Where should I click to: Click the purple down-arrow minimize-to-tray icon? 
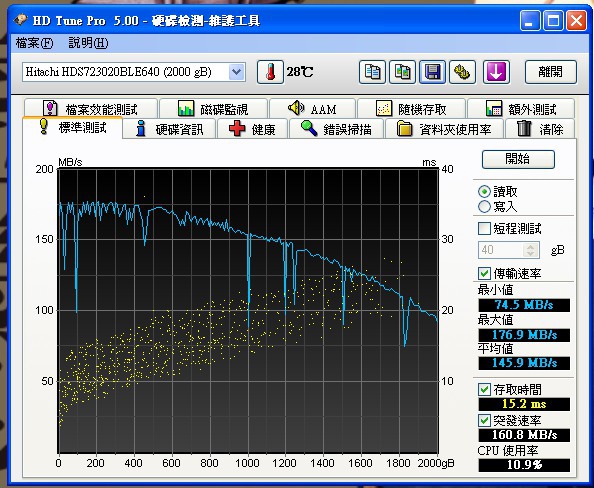(x=496, y=72)
